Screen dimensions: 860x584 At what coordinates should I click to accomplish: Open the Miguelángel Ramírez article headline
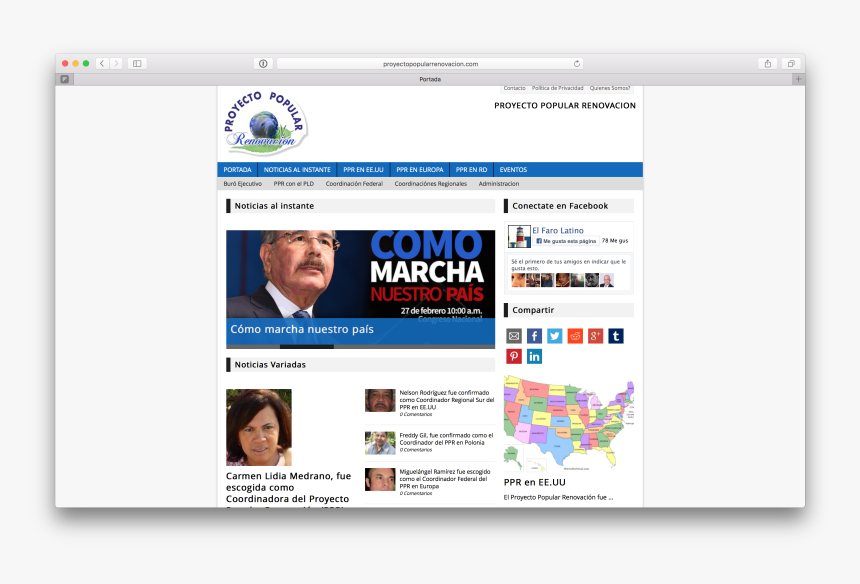(445, 479)
